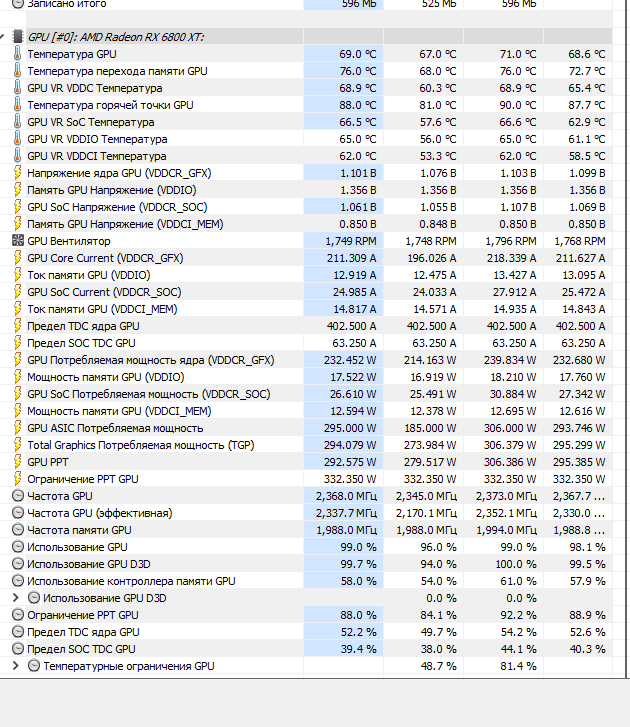
Task: Click clock icon of Частота памяти GPU
Action: tap(18, 530)
